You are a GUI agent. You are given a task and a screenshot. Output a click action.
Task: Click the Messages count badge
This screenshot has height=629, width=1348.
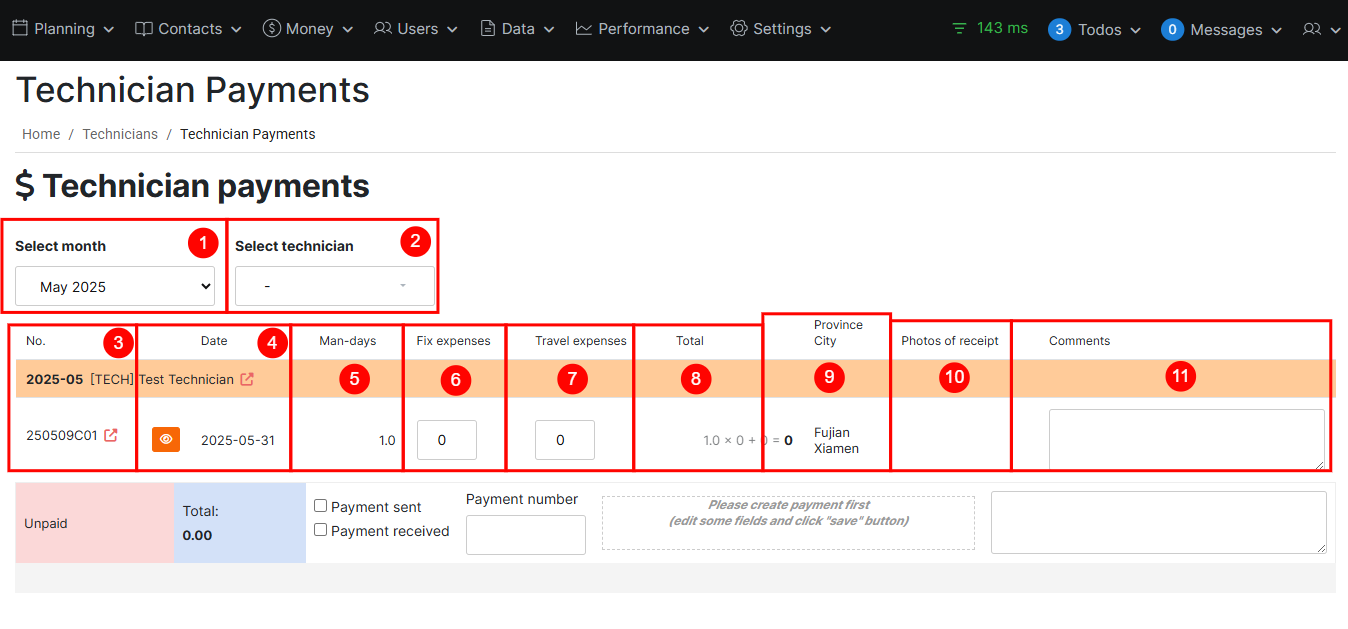[x=1172, y=30]
